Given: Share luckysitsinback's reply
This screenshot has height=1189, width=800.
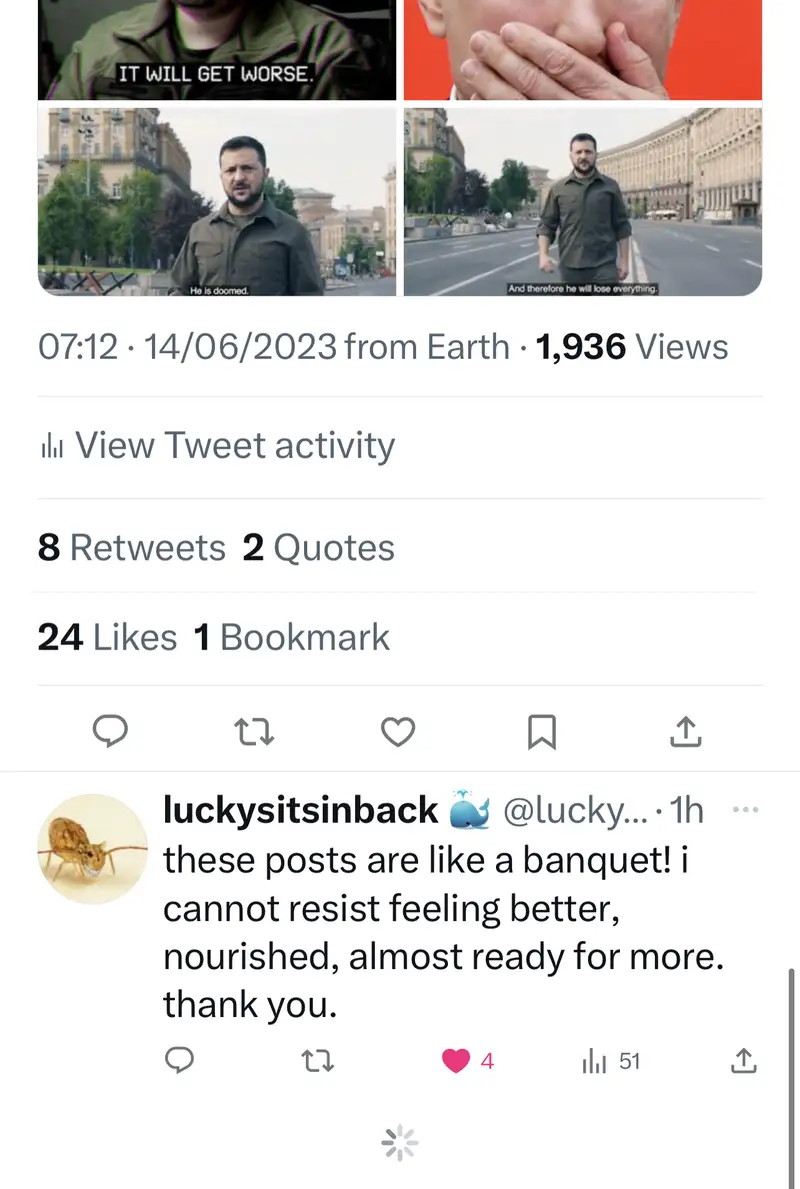Looking at the screenshot, I should tap(743, 1061).
